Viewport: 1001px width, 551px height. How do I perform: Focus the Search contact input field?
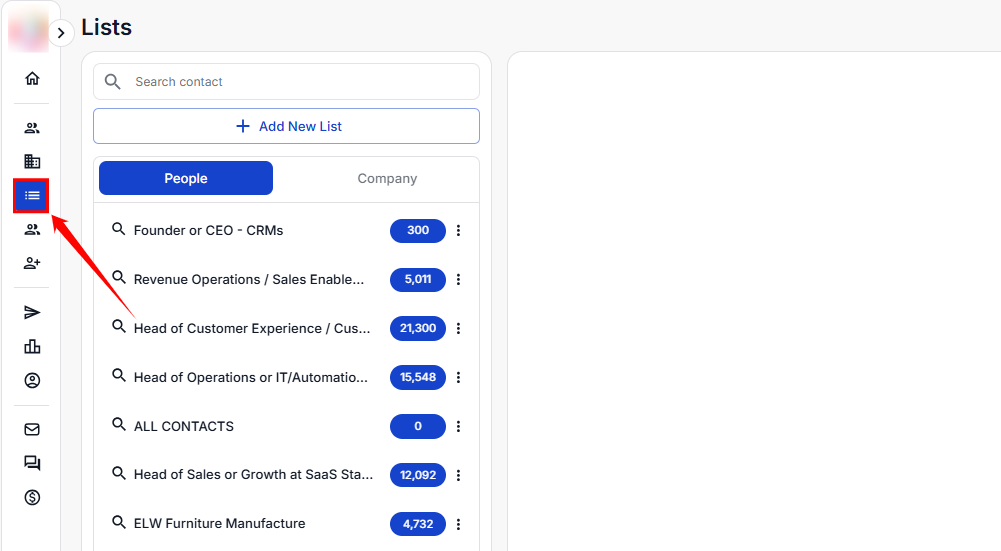point(300,82)
